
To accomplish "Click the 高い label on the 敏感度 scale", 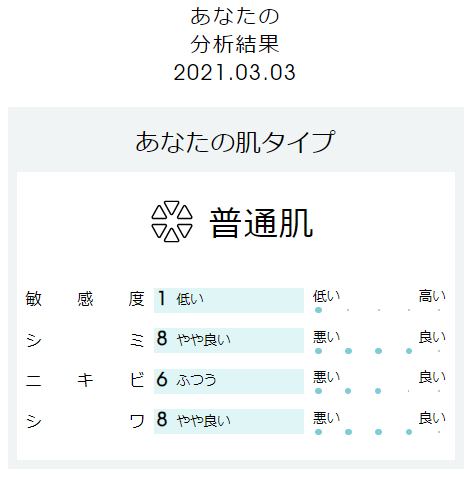I will (432, 296).
